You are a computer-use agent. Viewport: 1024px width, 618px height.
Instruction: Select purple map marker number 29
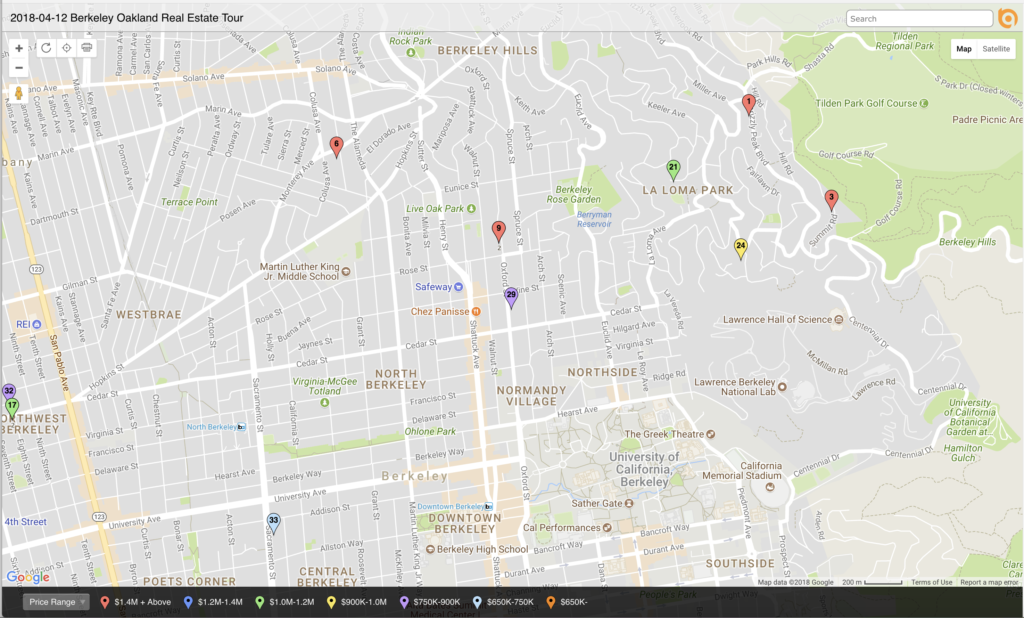511,297
